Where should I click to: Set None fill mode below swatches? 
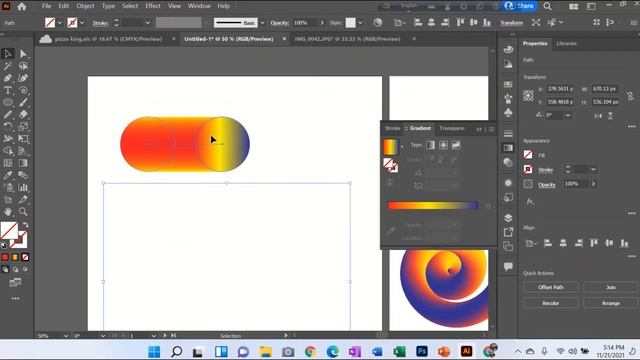25,257
